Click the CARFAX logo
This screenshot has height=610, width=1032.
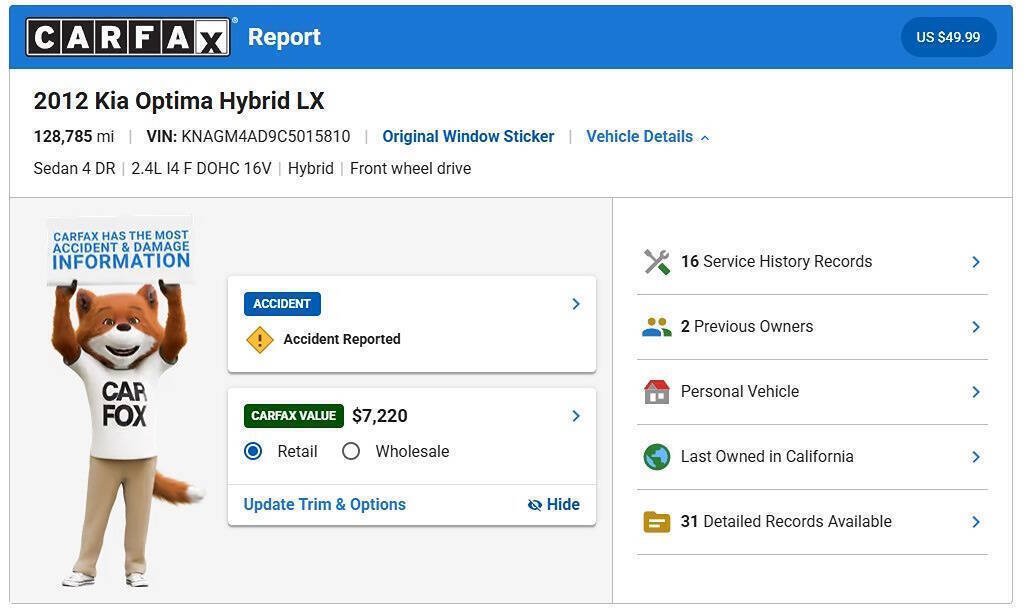click(x=128, y=38)
